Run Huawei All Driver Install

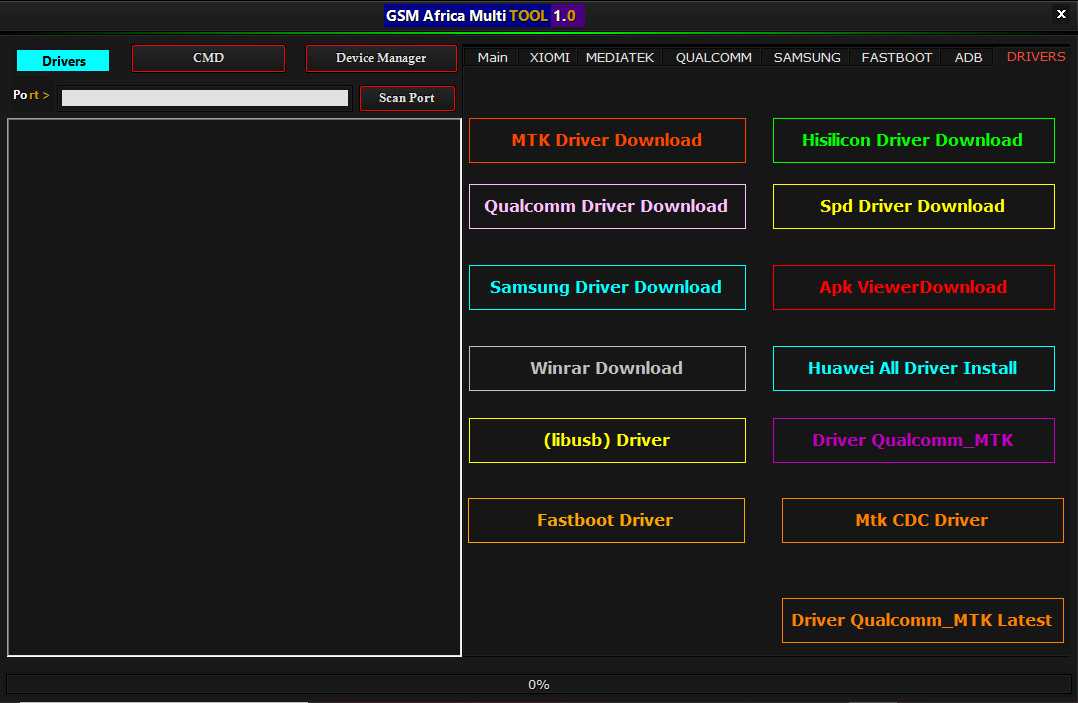tap(913, 368)
